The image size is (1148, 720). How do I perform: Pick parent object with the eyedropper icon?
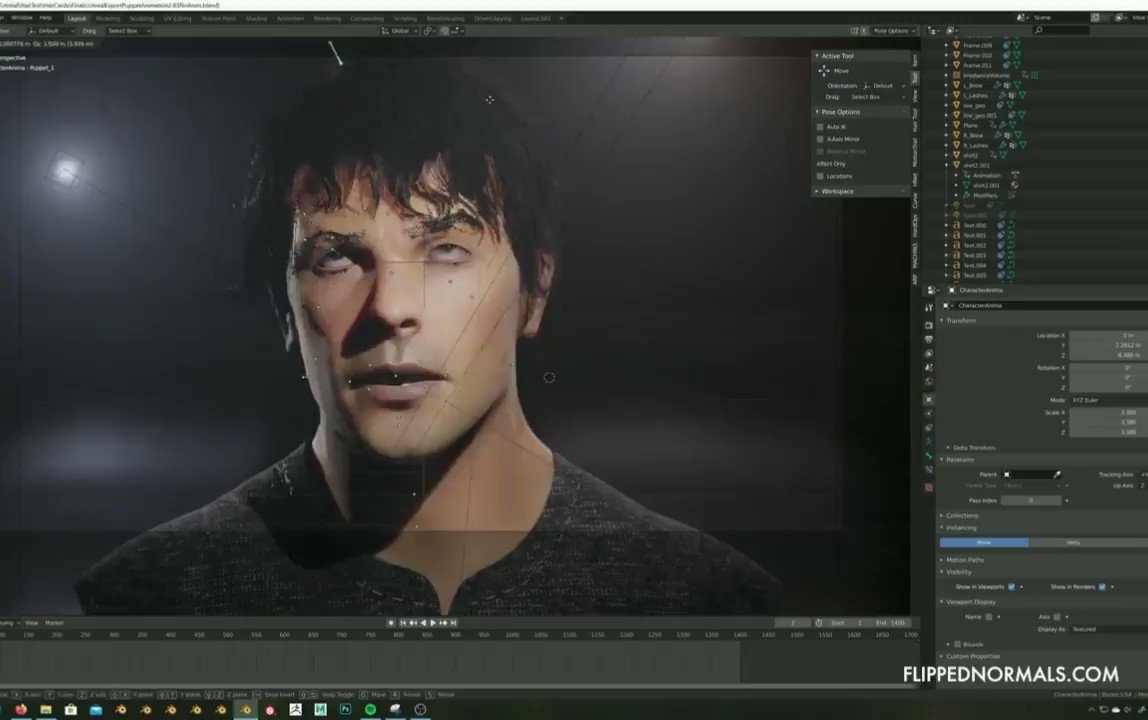tap(1056, 475)
